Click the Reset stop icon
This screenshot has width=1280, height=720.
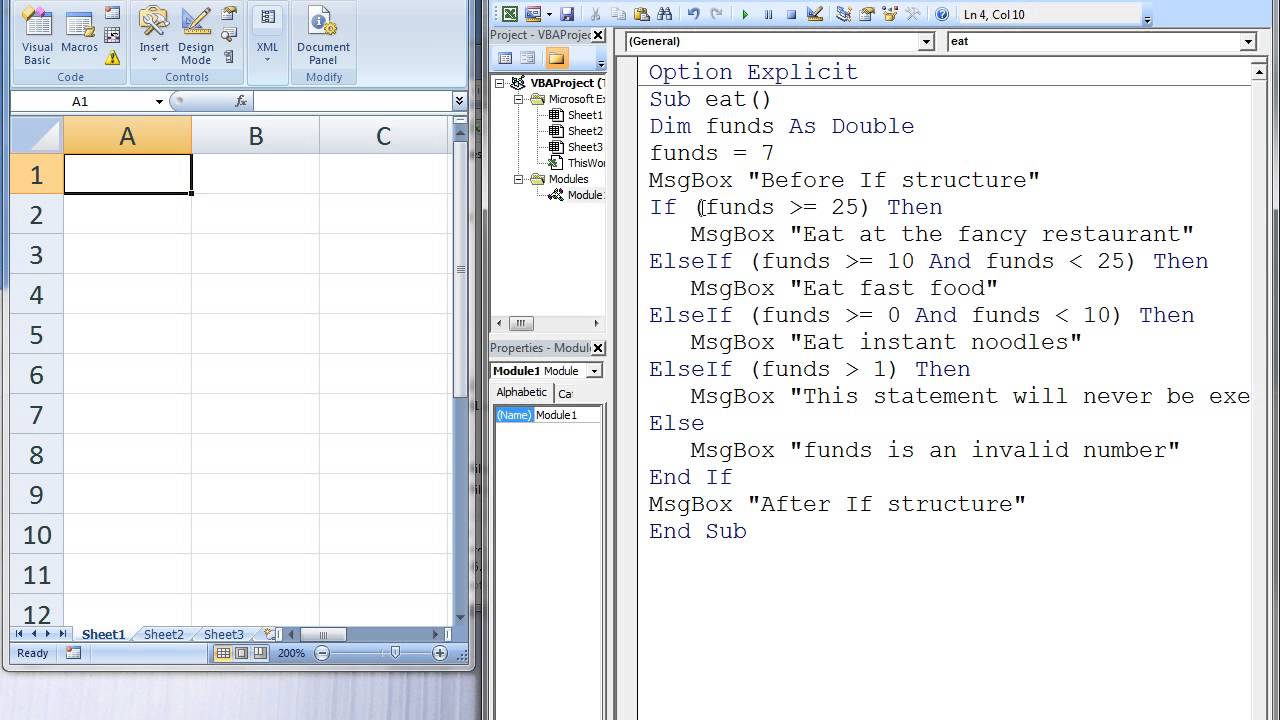click(791, 14)
